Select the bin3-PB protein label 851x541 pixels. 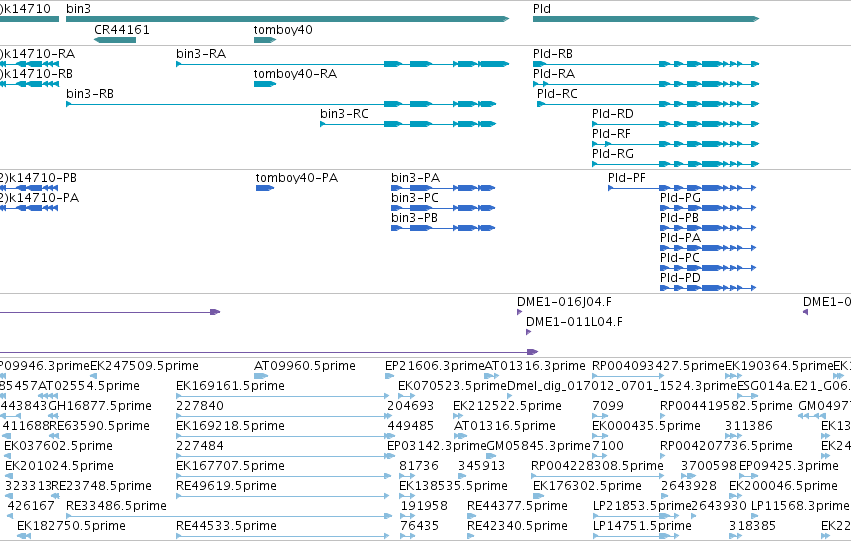click(x=414, y=218)
